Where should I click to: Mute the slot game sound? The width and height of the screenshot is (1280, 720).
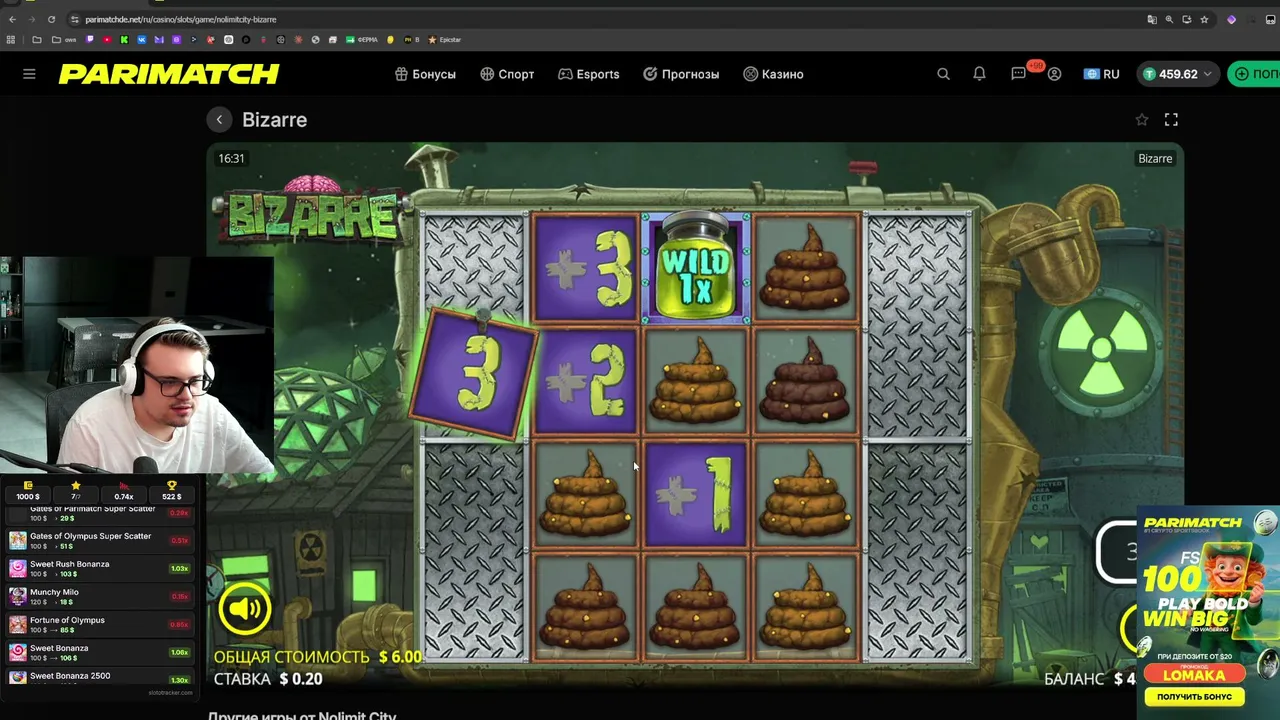244,608
